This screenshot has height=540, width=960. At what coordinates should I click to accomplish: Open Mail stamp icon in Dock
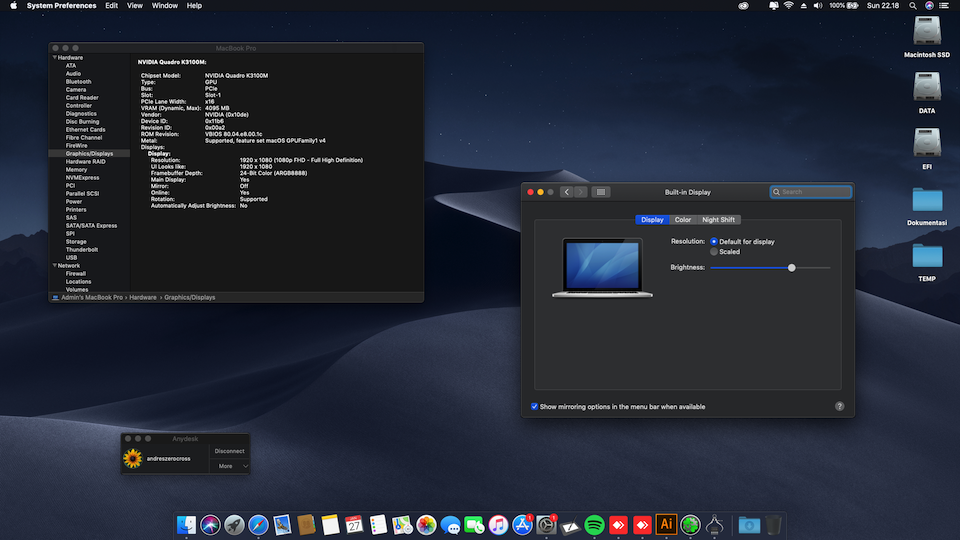[x=282, y=525]
